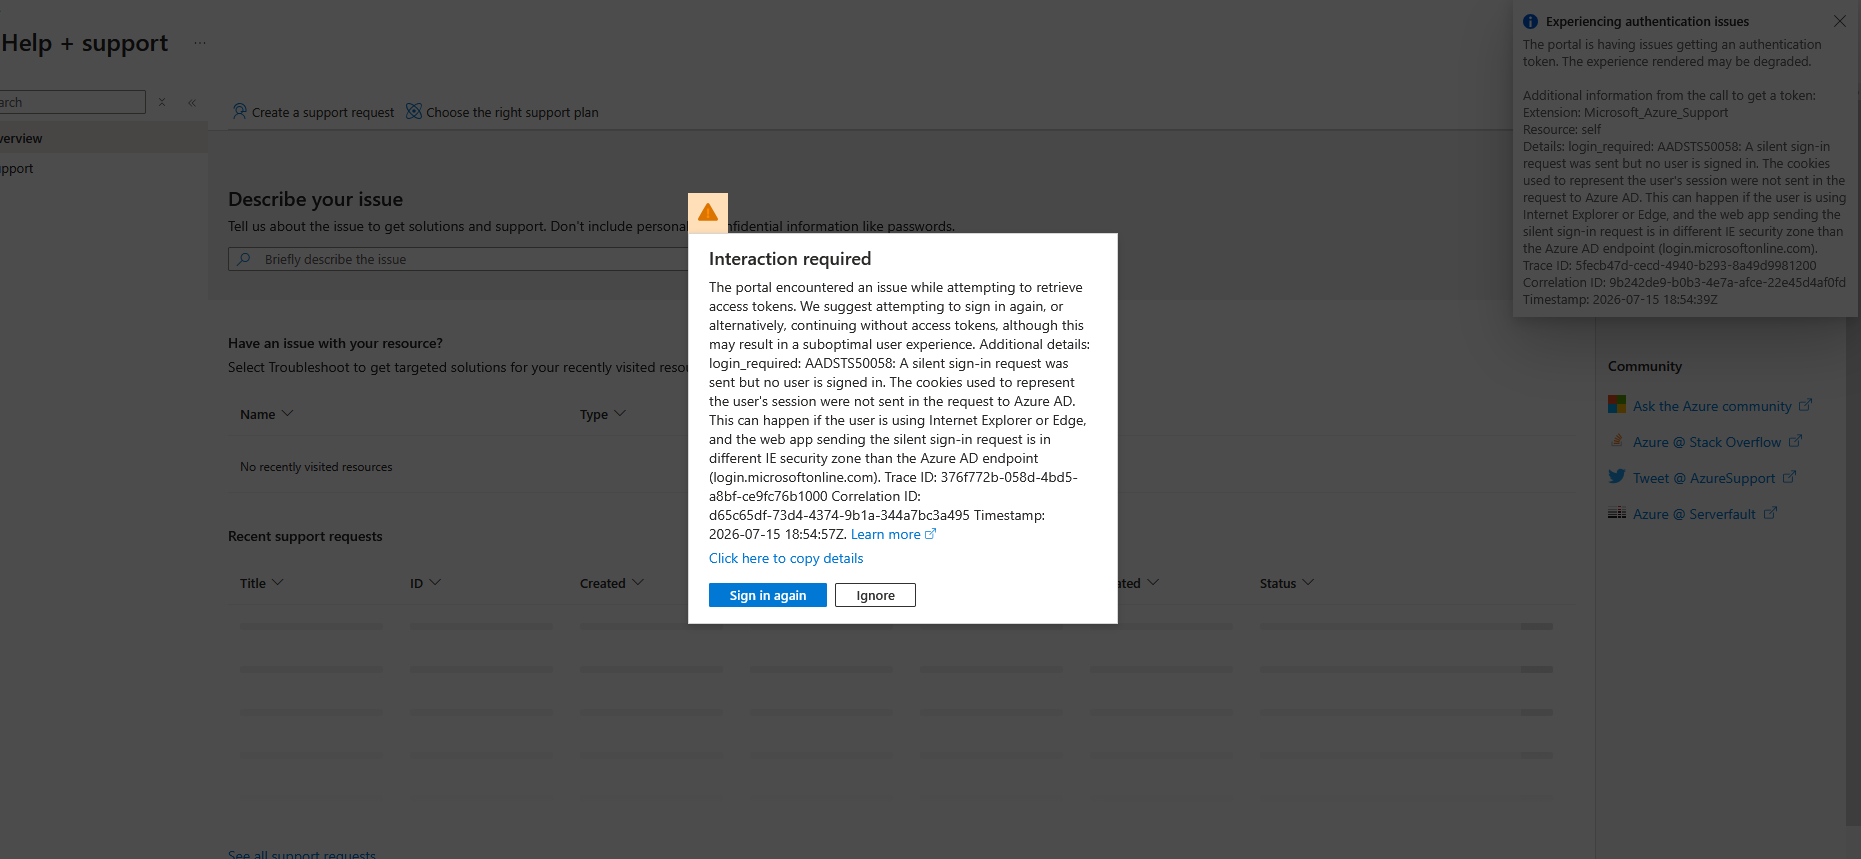Click external link icon beside Stack Overflow

tap(1795, 441)
